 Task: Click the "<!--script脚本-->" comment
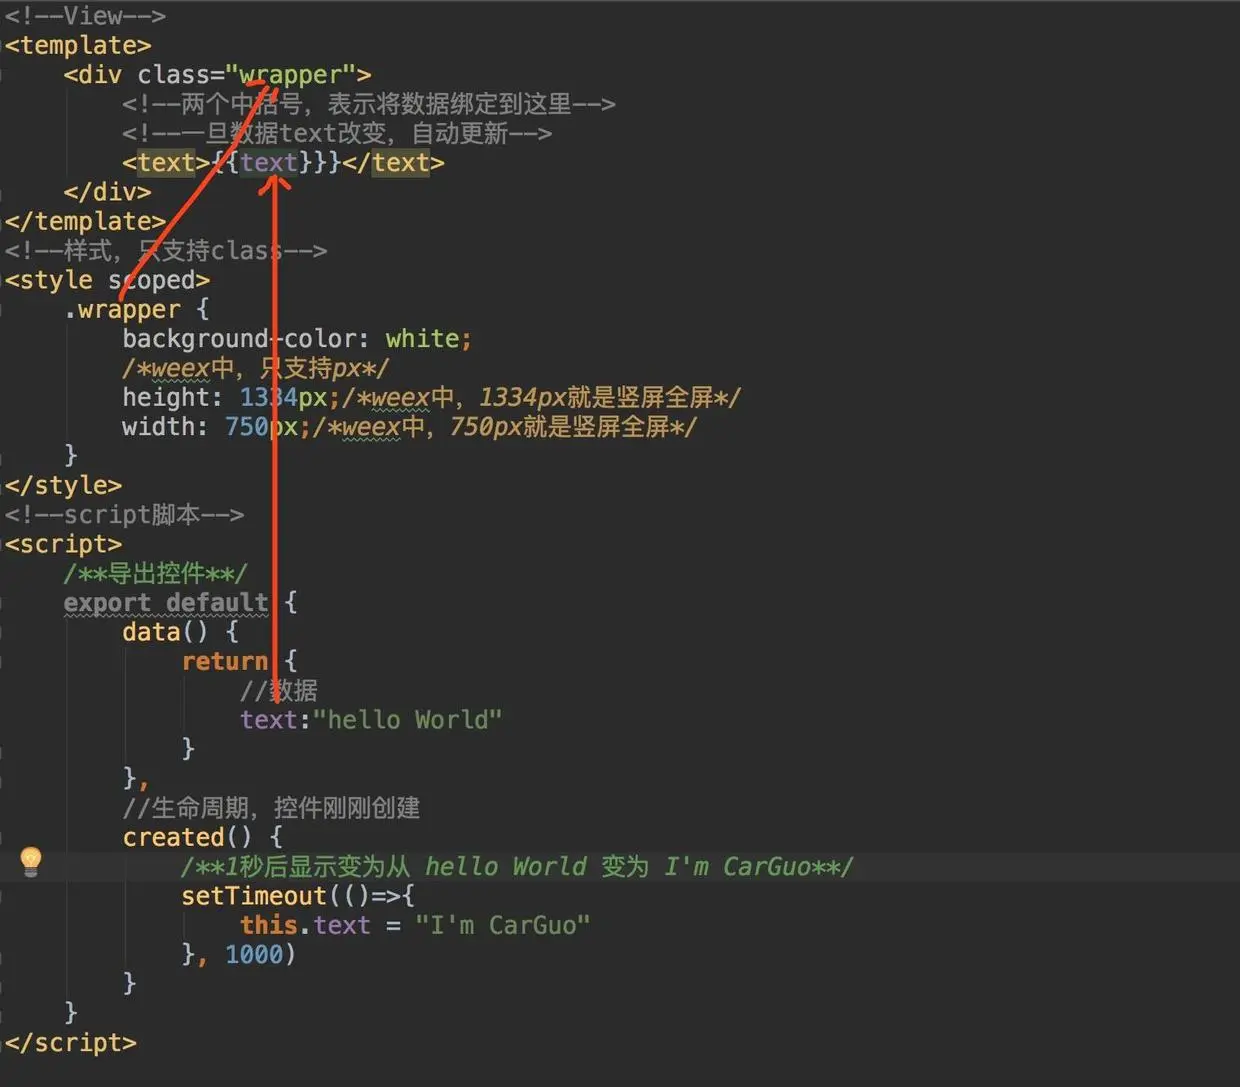[124, 514]
